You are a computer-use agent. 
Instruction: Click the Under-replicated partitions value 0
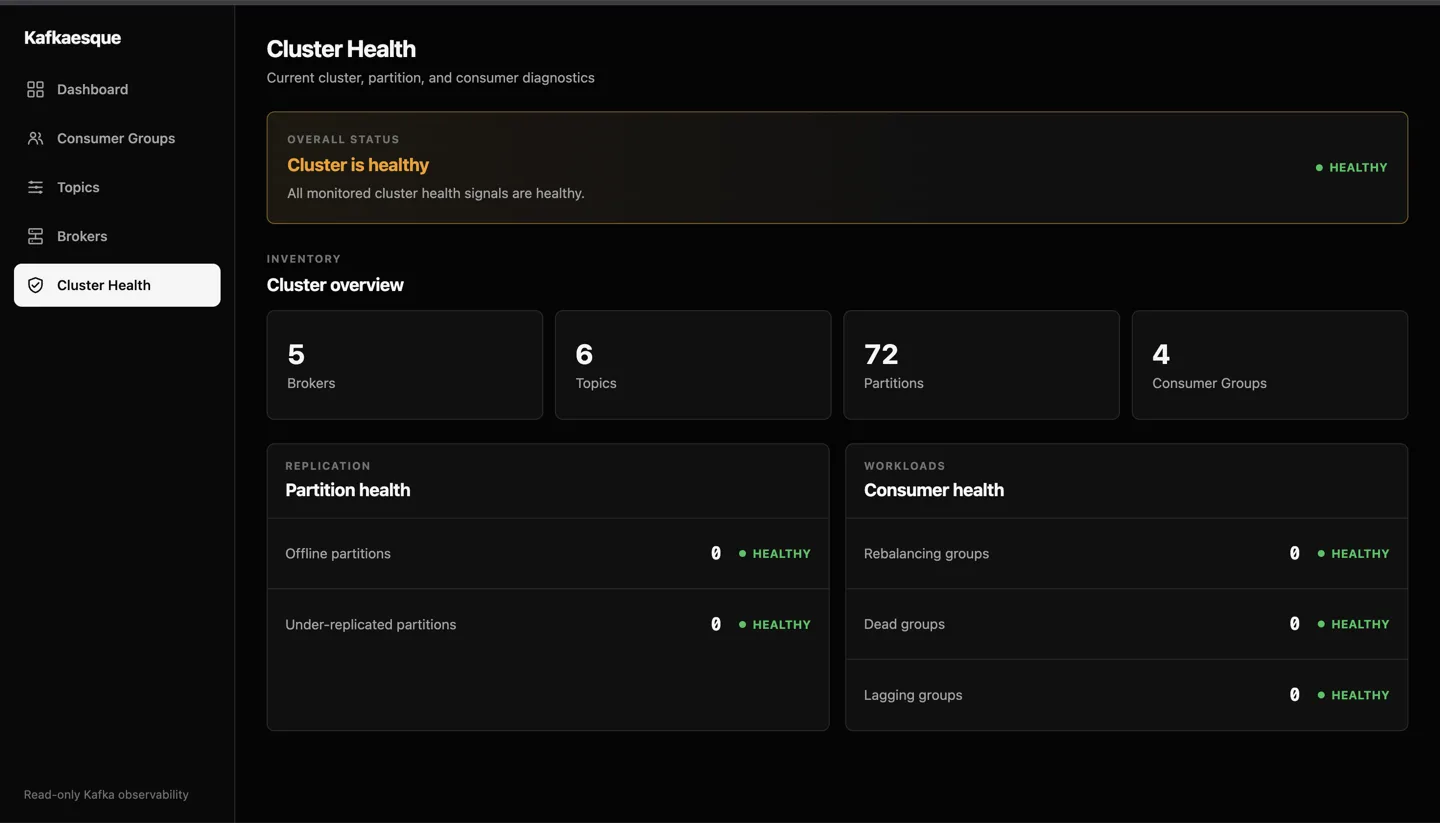(x=716, y=624)
